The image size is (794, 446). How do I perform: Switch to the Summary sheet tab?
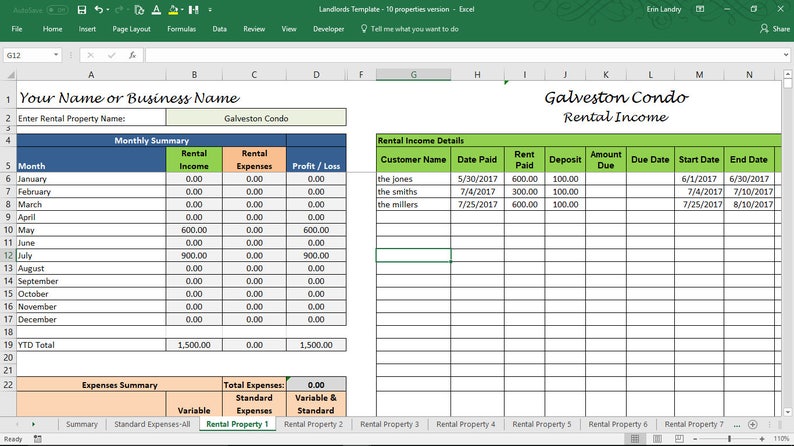click(82, 424)
